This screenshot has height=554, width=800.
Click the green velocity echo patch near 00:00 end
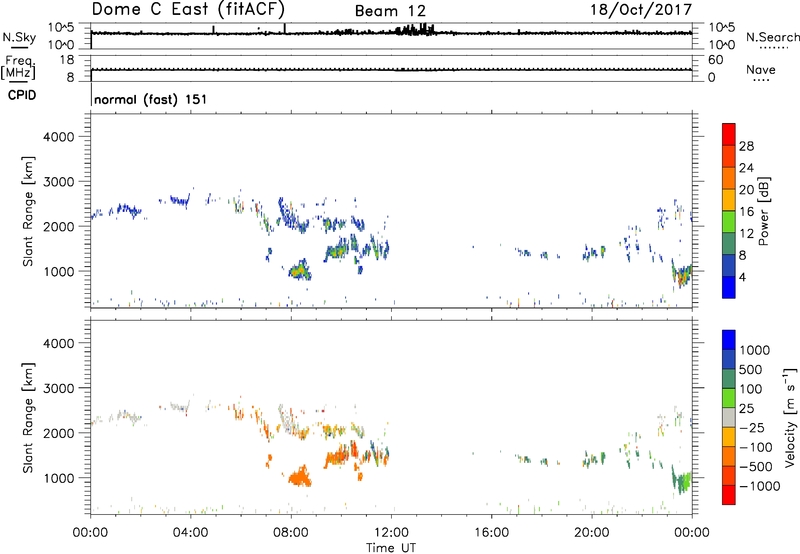[x=683, y=480]
